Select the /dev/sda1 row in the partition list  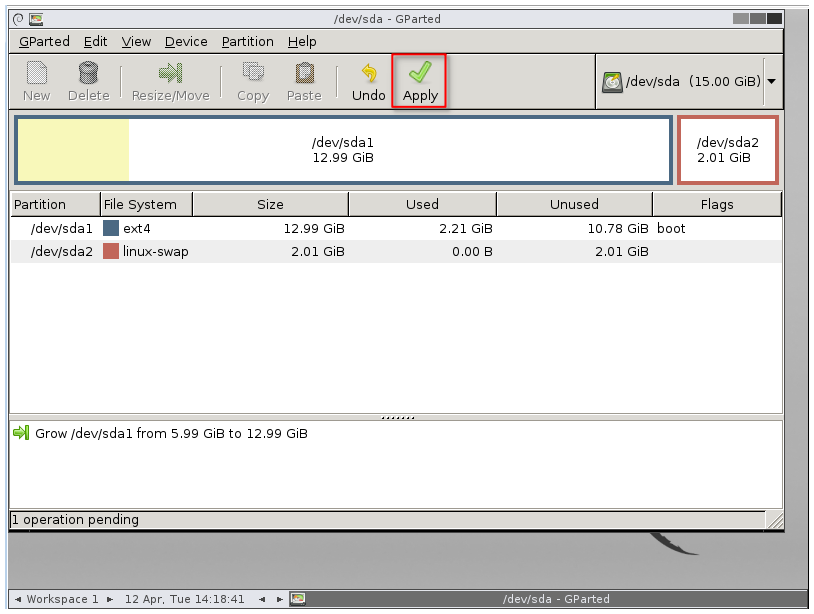click(x=396, y=228)
